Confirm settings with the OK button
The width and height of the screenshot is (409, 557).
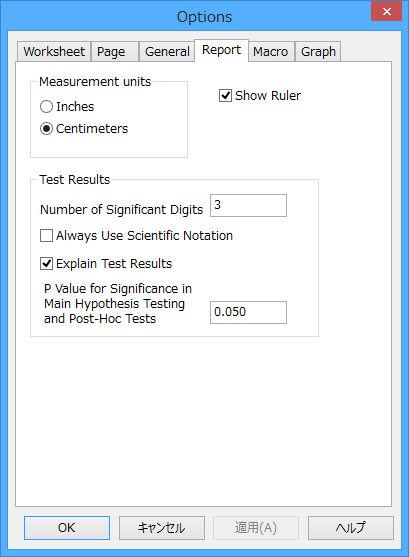[x=67, y=528]
